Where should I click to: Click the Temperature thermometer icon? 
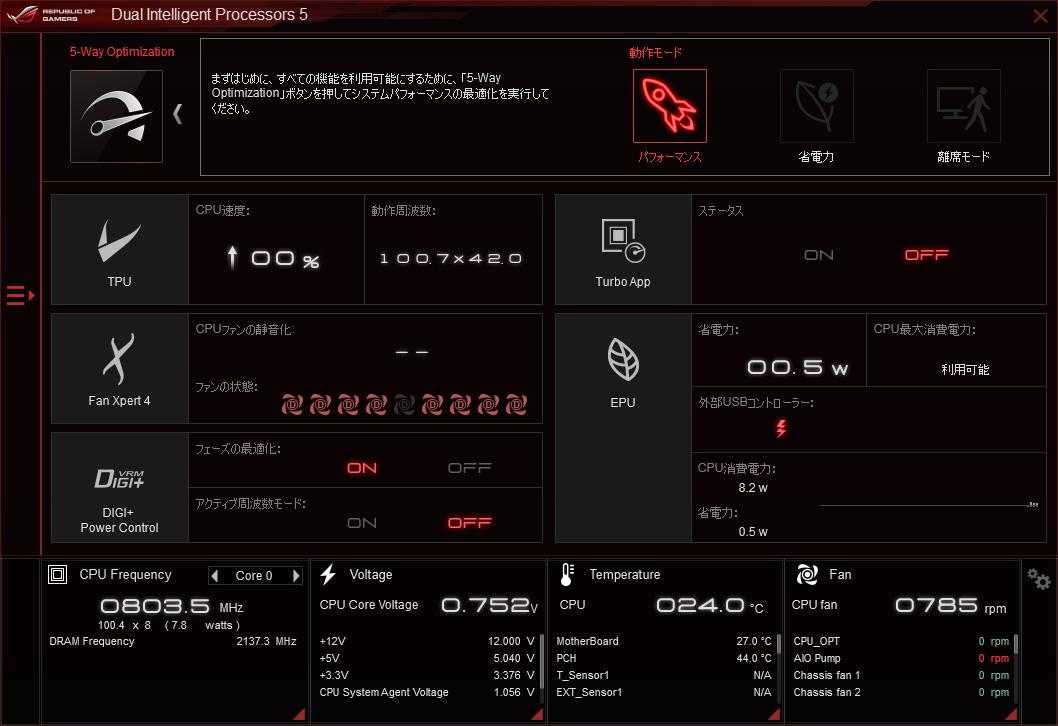click(x=567, y=574)
